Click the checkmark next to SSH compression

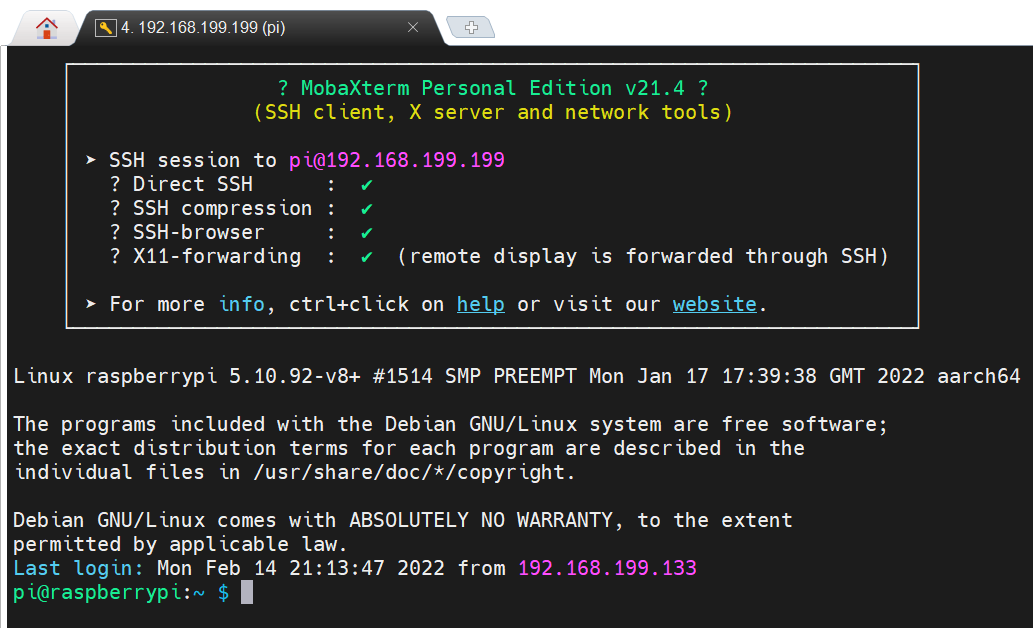coord(367,209)
